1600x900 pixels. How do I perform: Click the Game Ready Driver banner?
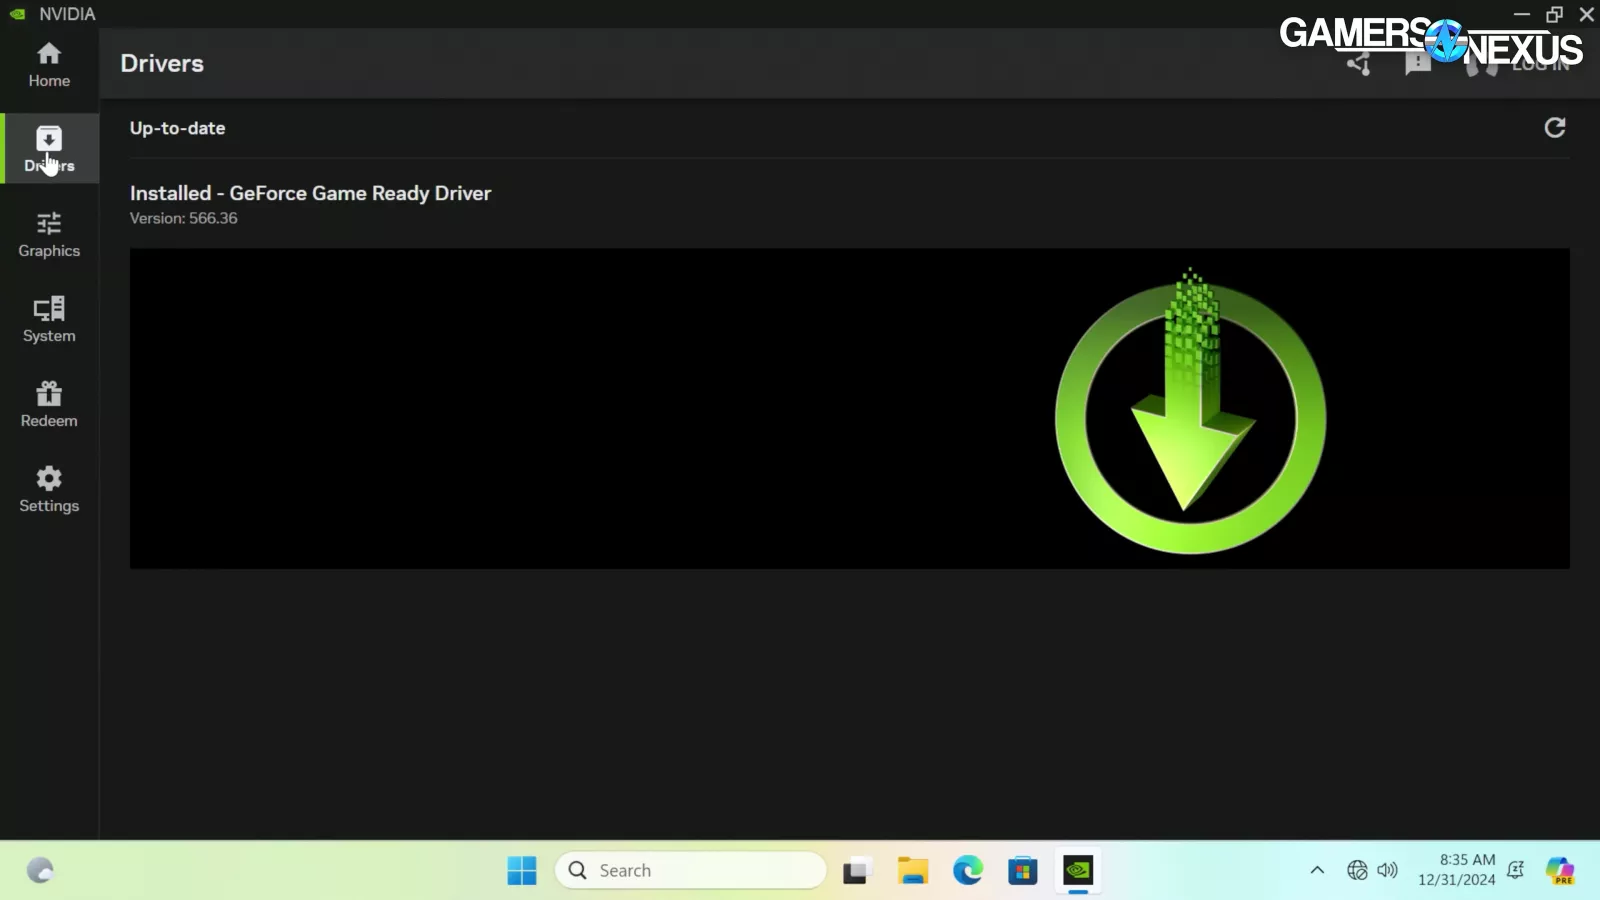(x=849, y=408)
